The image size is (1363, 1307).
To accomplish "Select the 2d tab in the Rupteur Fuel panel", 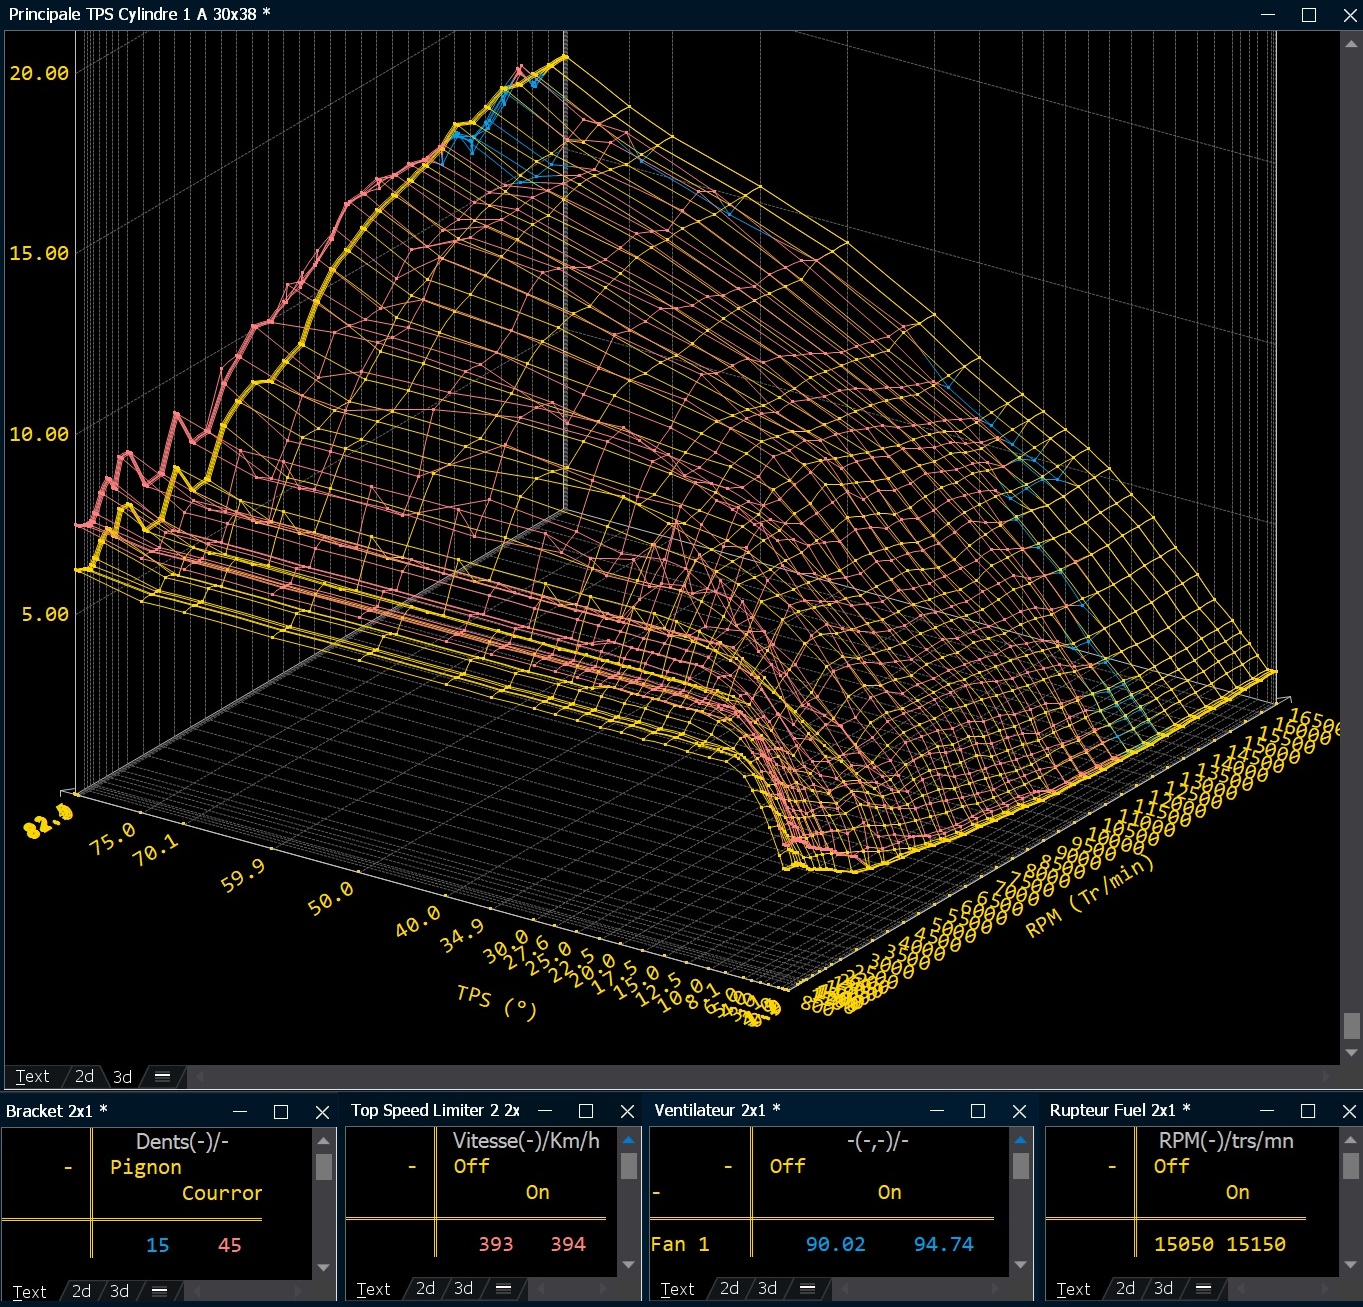I will click(1125, 1289).
